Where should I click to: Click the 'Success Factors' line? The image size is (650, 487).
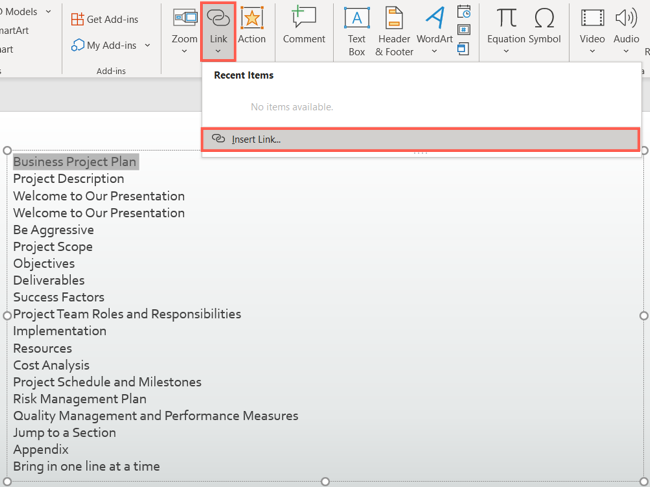pyautogui.click(x=59, y=297)
